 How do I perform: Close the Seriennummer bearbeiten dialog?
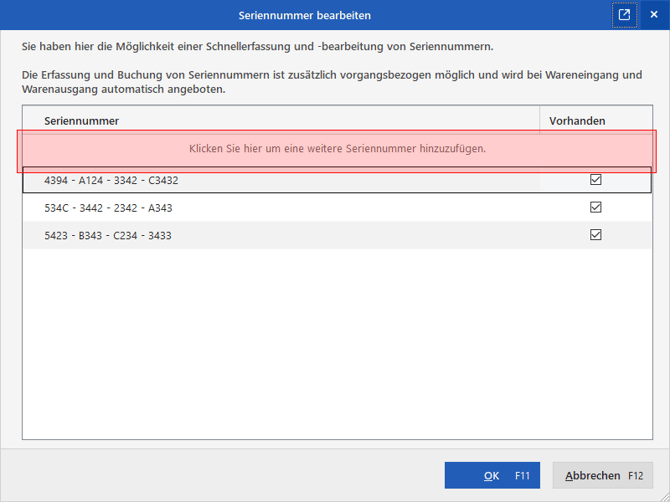[654, 15]
